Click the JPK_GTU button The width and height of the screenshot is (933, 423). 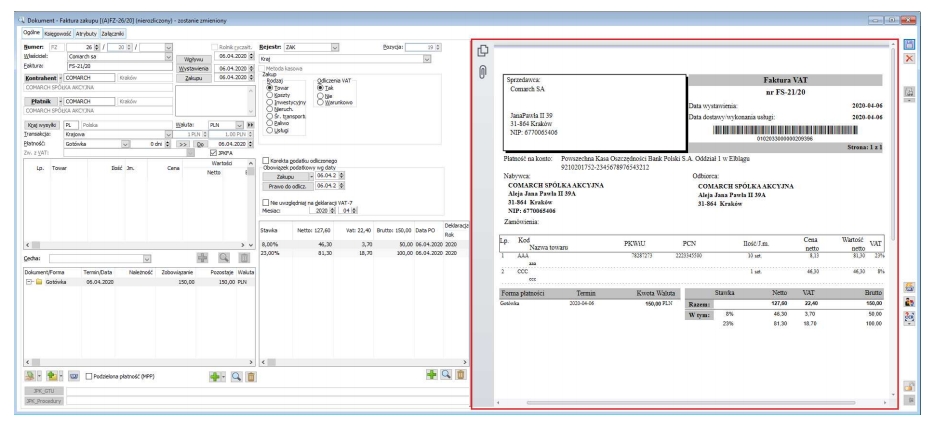click(43, 391)
